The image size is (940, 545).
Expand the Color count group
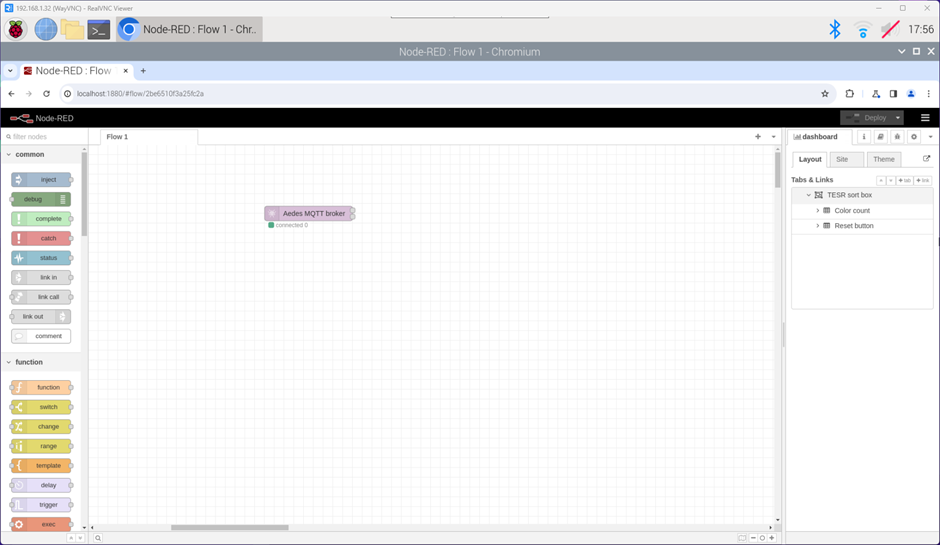pyautogui.click(x=818, y=211)
